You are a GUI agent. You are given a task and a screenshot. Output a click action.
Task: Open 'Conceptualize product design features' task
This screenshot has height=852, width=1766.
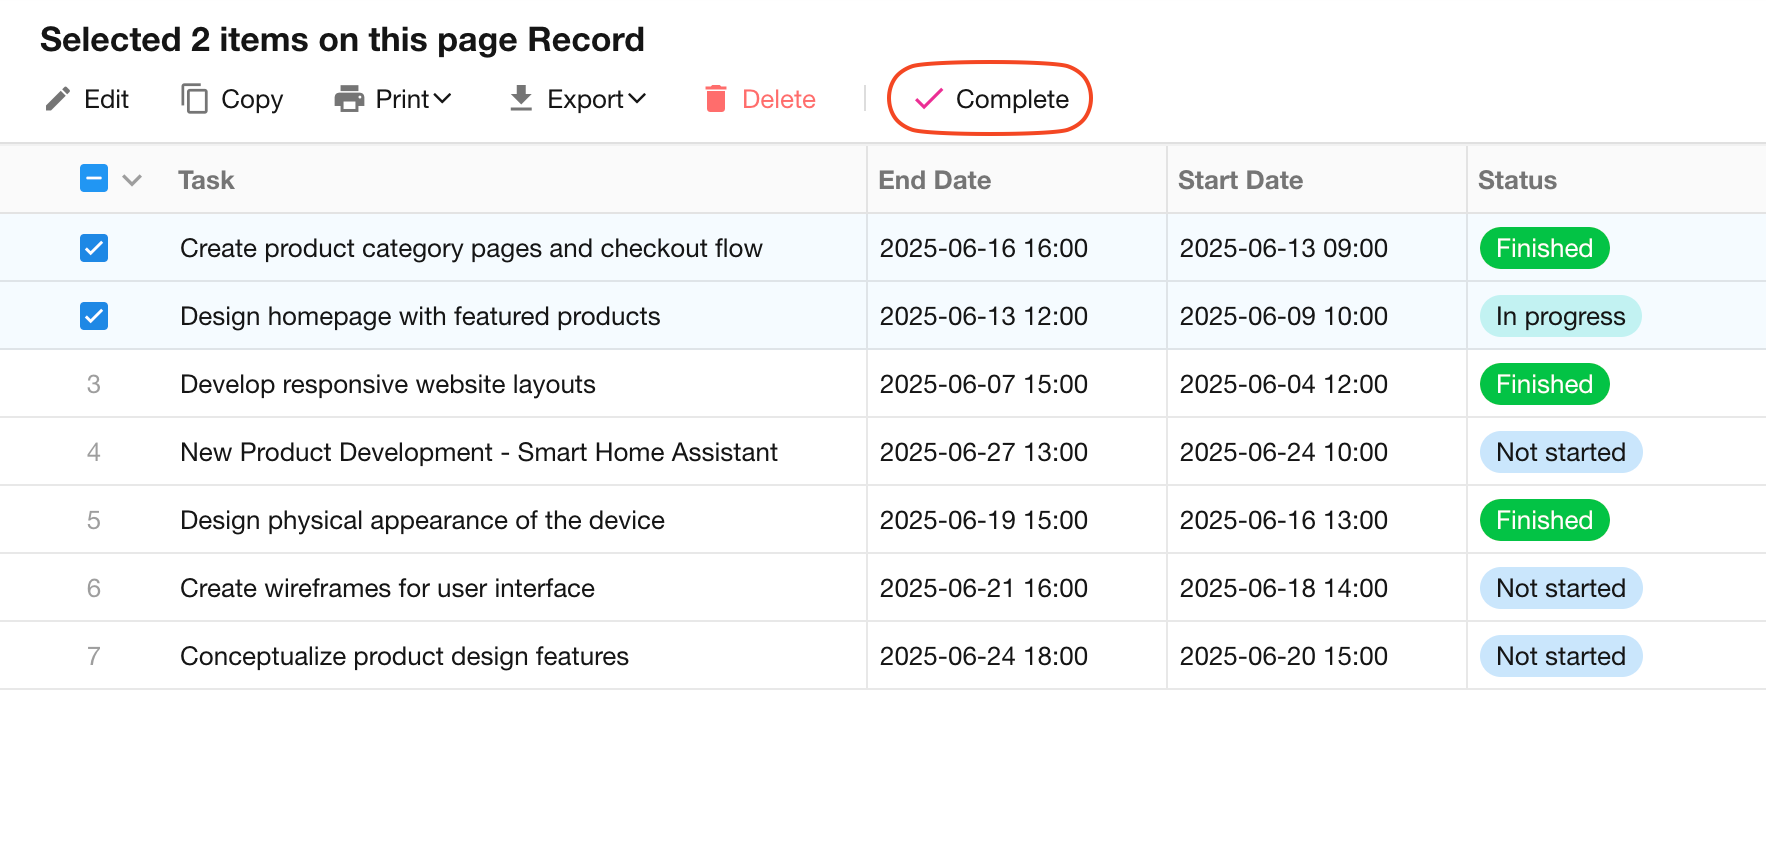(404, 656)
